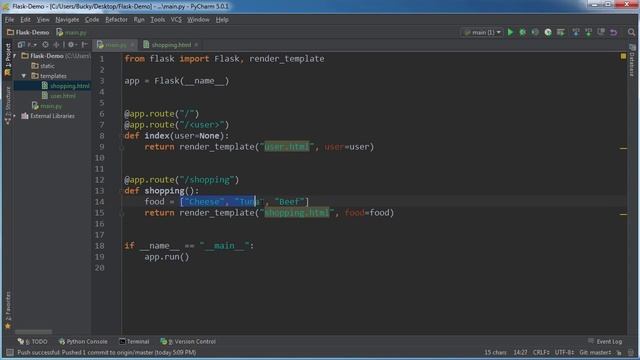
Task: Open the UTF-8 encoding selector
Action: (x=564, y=353)
